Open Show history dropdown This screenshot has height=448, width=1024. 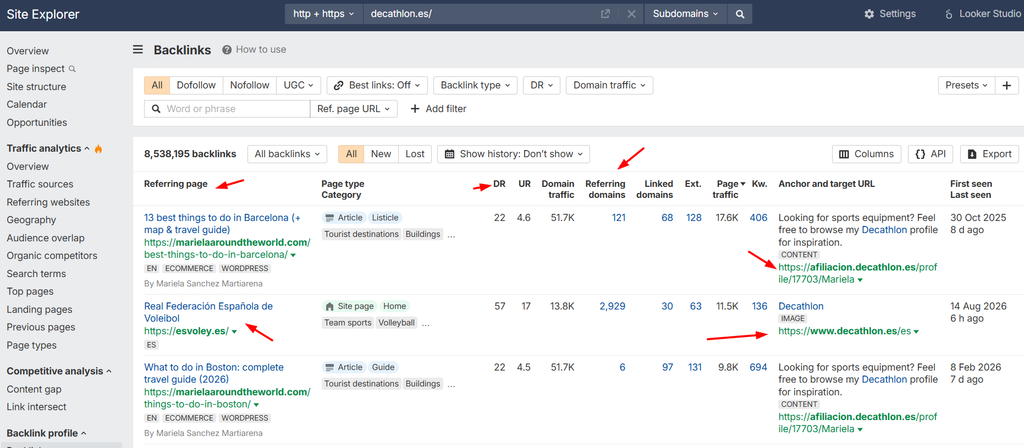point(513,154)
